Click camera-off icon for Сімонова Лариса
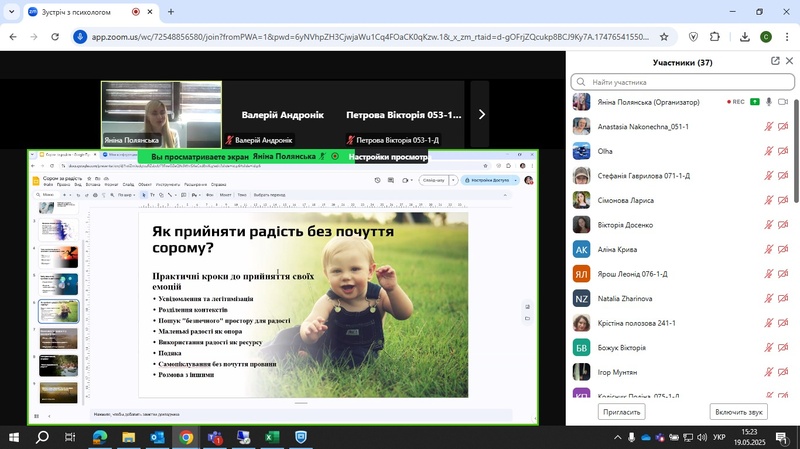The image size is (800, 449). click(x=783, y=200)
